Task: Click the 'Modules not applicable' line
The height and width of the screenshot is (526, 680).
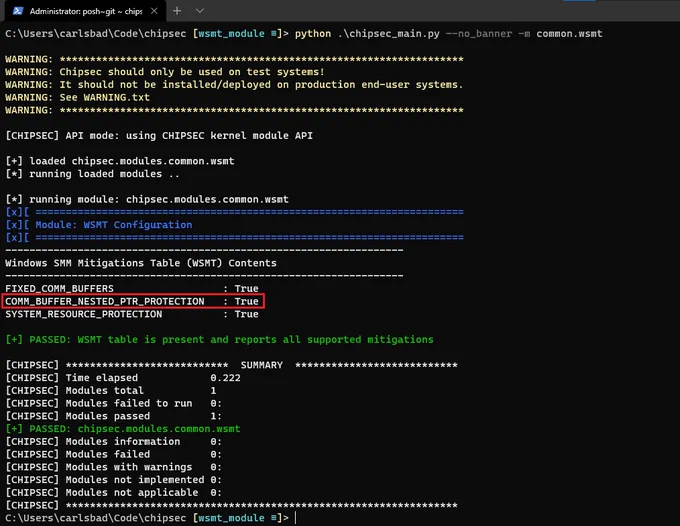Action: [x=114, y=493]
